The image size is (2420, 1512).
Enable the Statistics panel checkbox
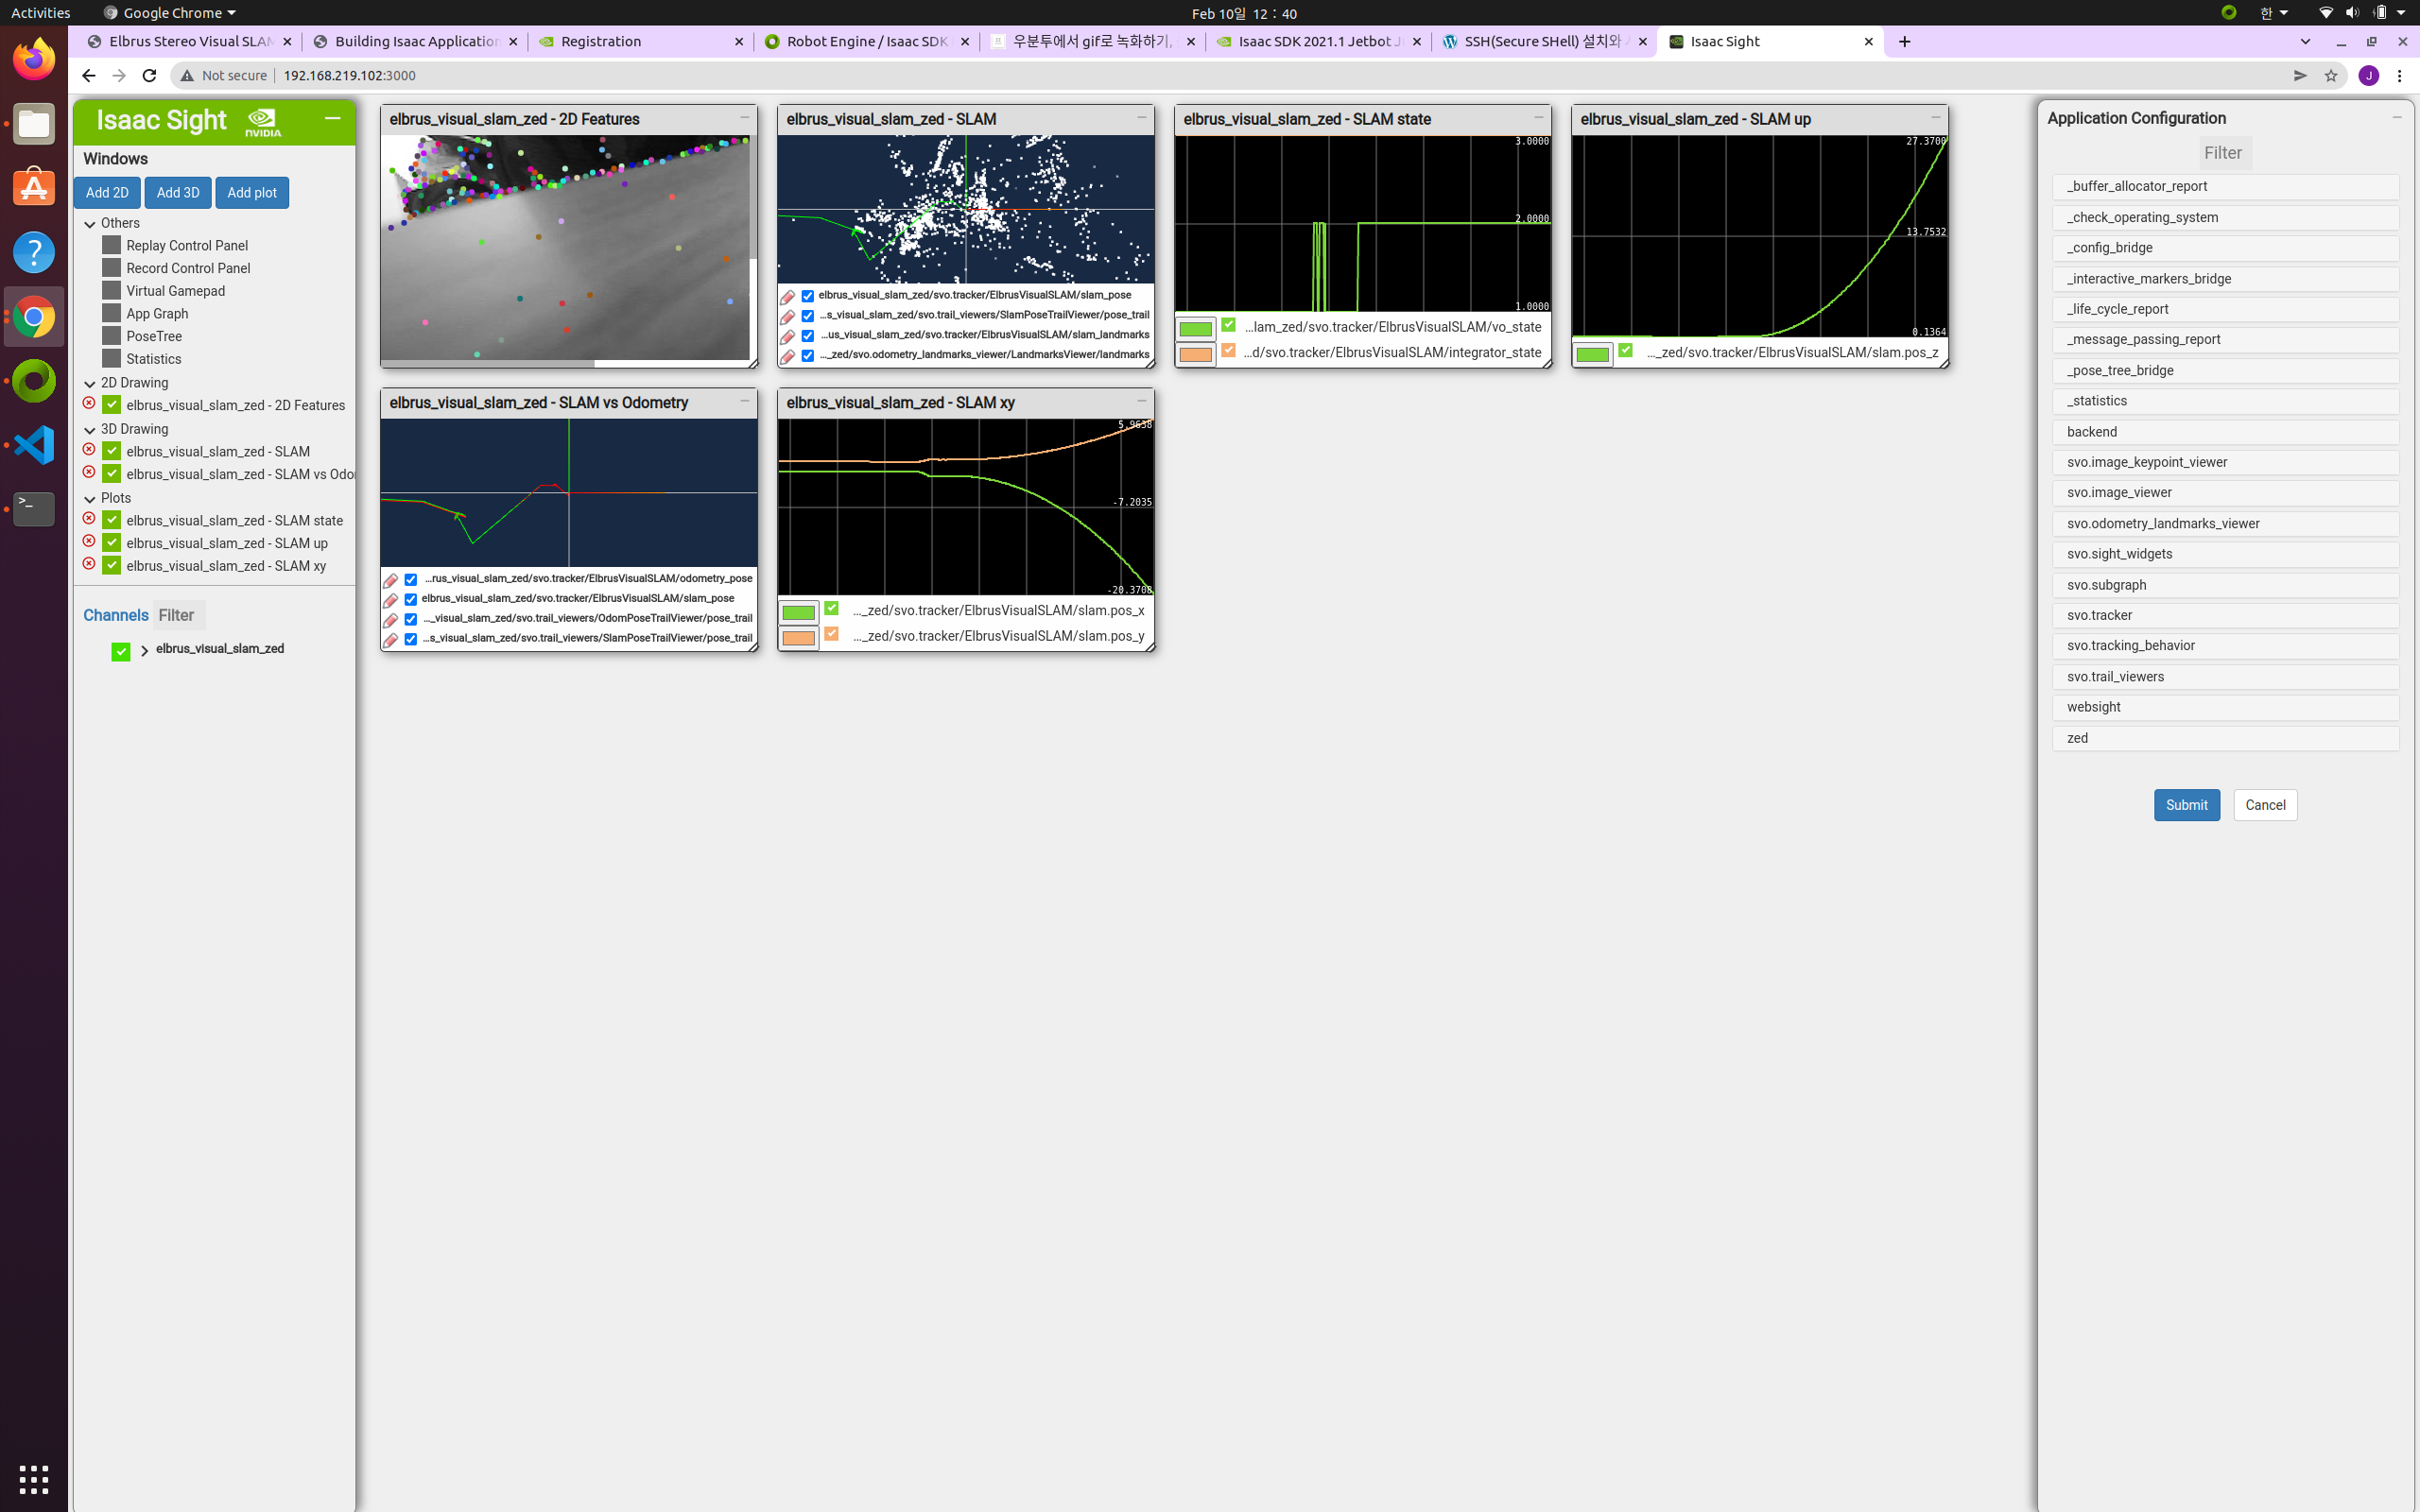[110, 358]
